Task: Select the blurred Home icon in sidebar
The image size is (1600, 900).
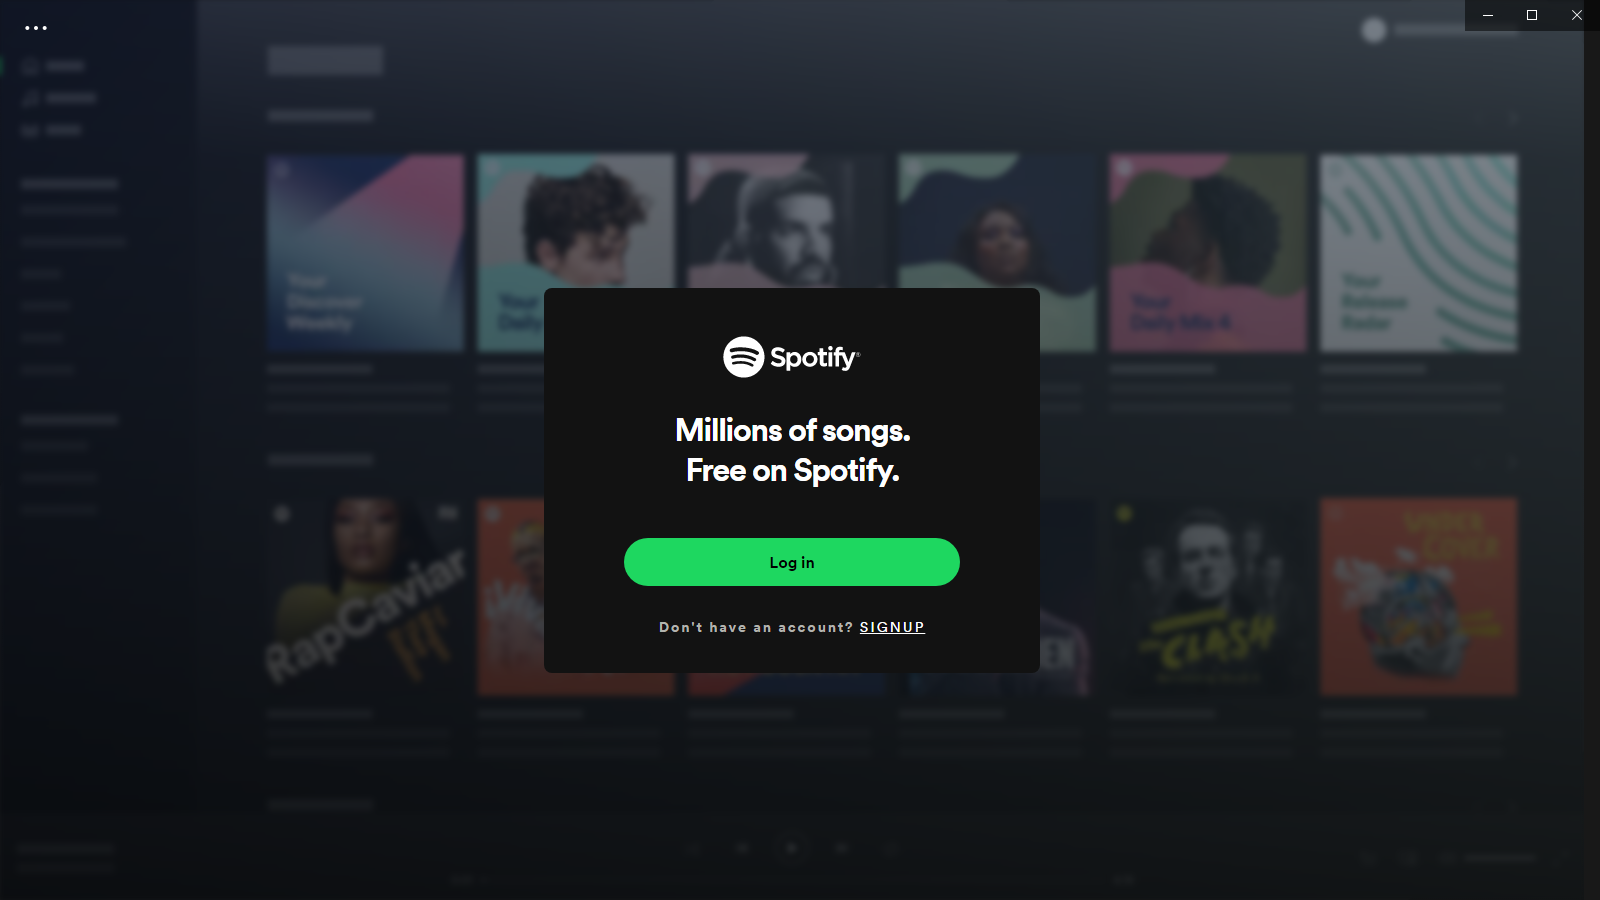Action: tap(30, 66)
